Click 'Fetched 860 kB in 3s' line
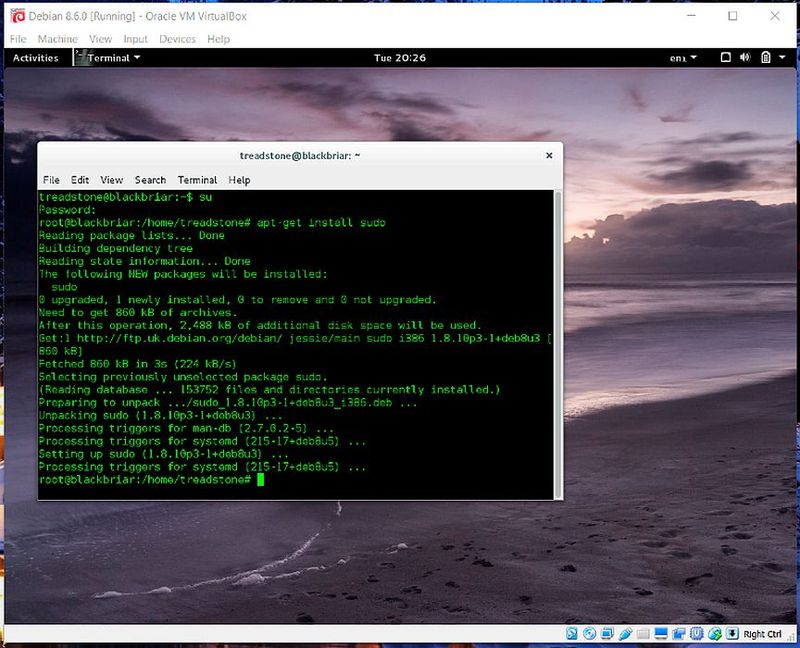The image size is (800, 648). (x=138, y=364)
